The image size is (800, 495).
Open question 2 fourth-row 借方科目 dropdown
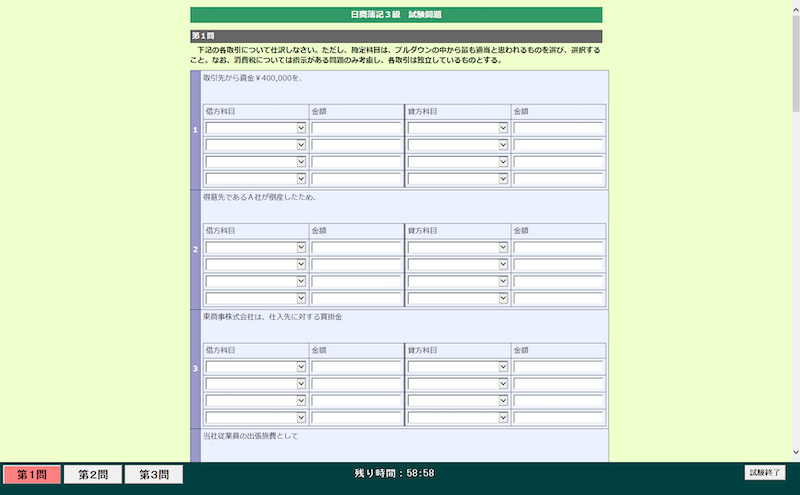click(256, 298)
